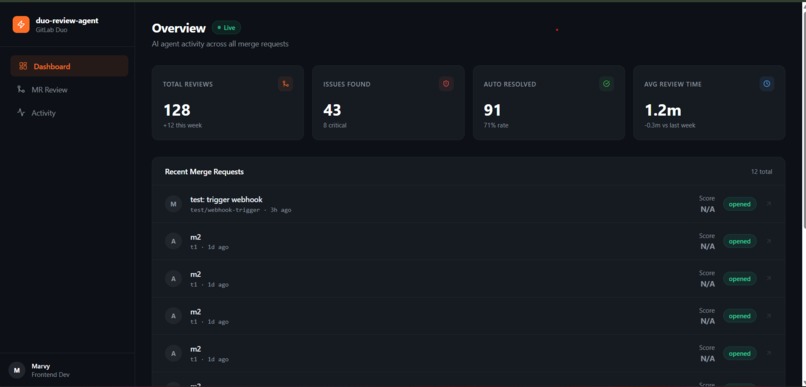Click the arrow icon on webhook row
The width and height of the screenshot is (806, 387).
pos(769,204)
